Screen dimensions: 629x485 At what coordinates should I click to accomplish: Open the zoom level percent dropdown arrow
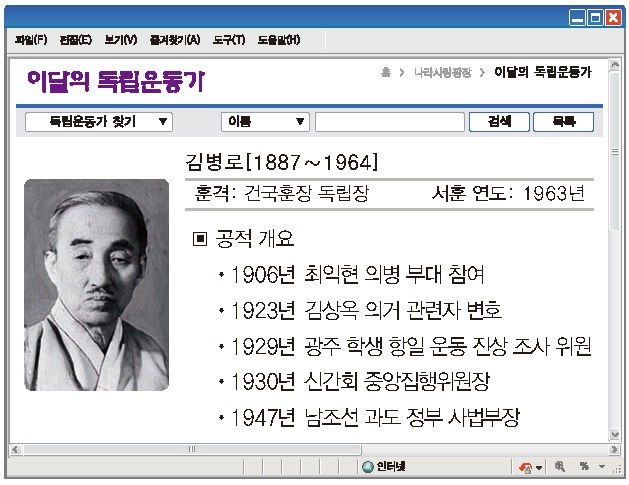[601, 467]
